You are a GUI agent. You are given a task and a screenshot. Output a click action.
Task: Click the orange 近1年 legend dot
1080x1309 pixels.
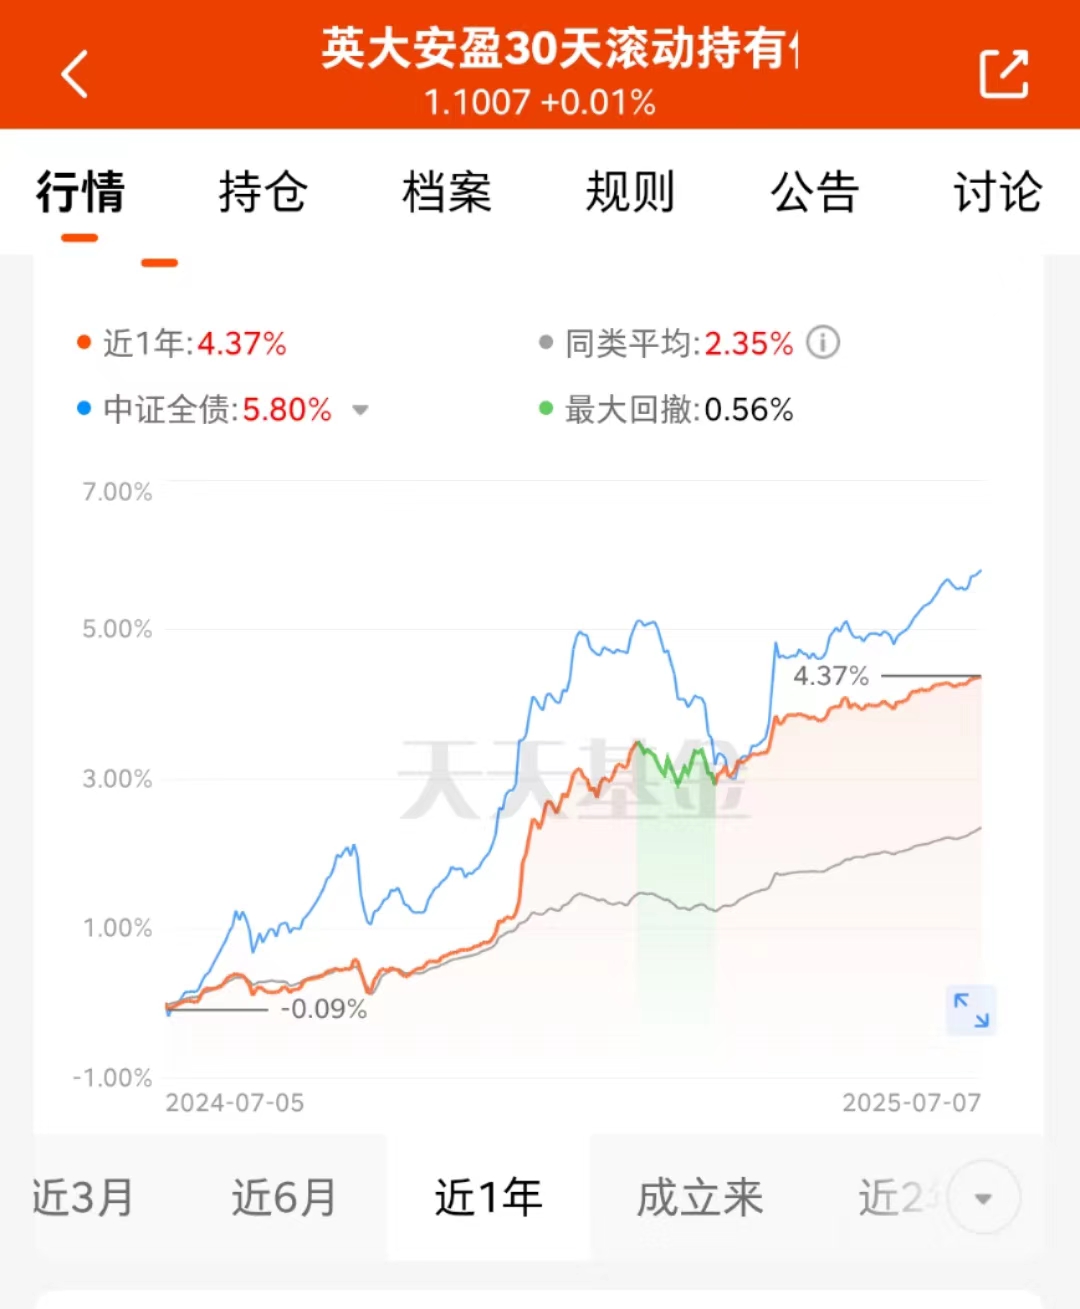tap(84, 343)
